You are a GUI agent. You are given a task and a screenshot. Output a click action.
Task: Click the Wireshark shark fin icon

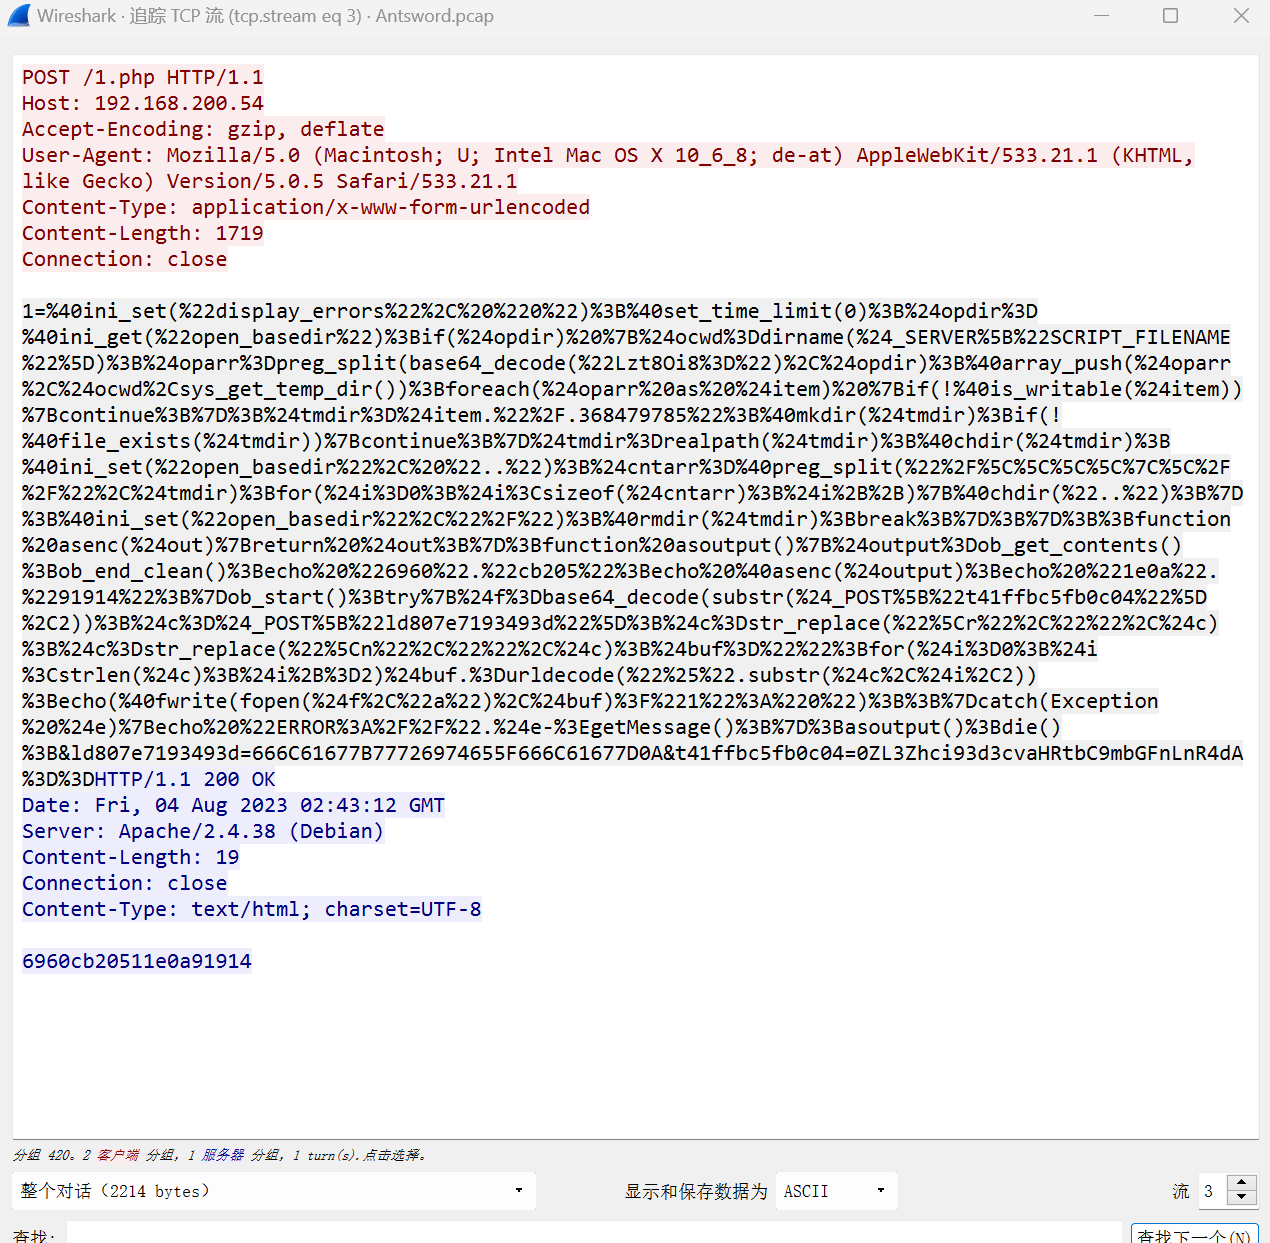[x=18, y=16]
